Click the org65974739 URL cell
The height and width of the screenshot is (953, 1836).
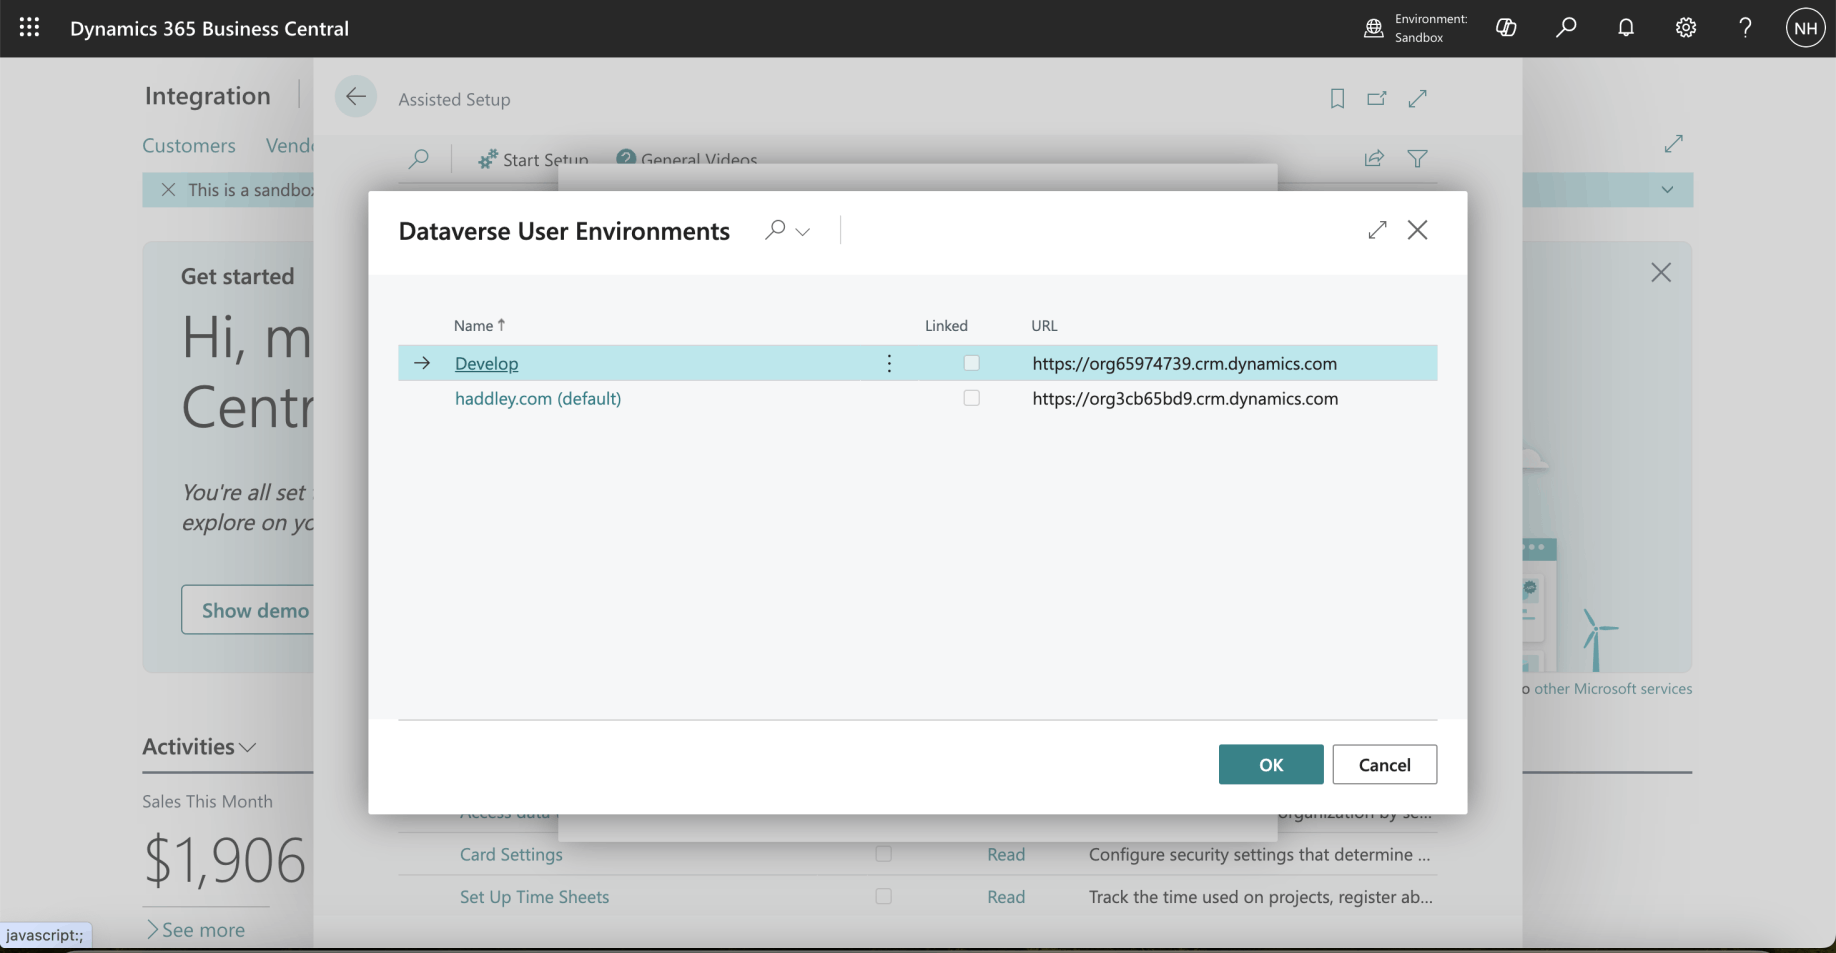pos(1184,363)
